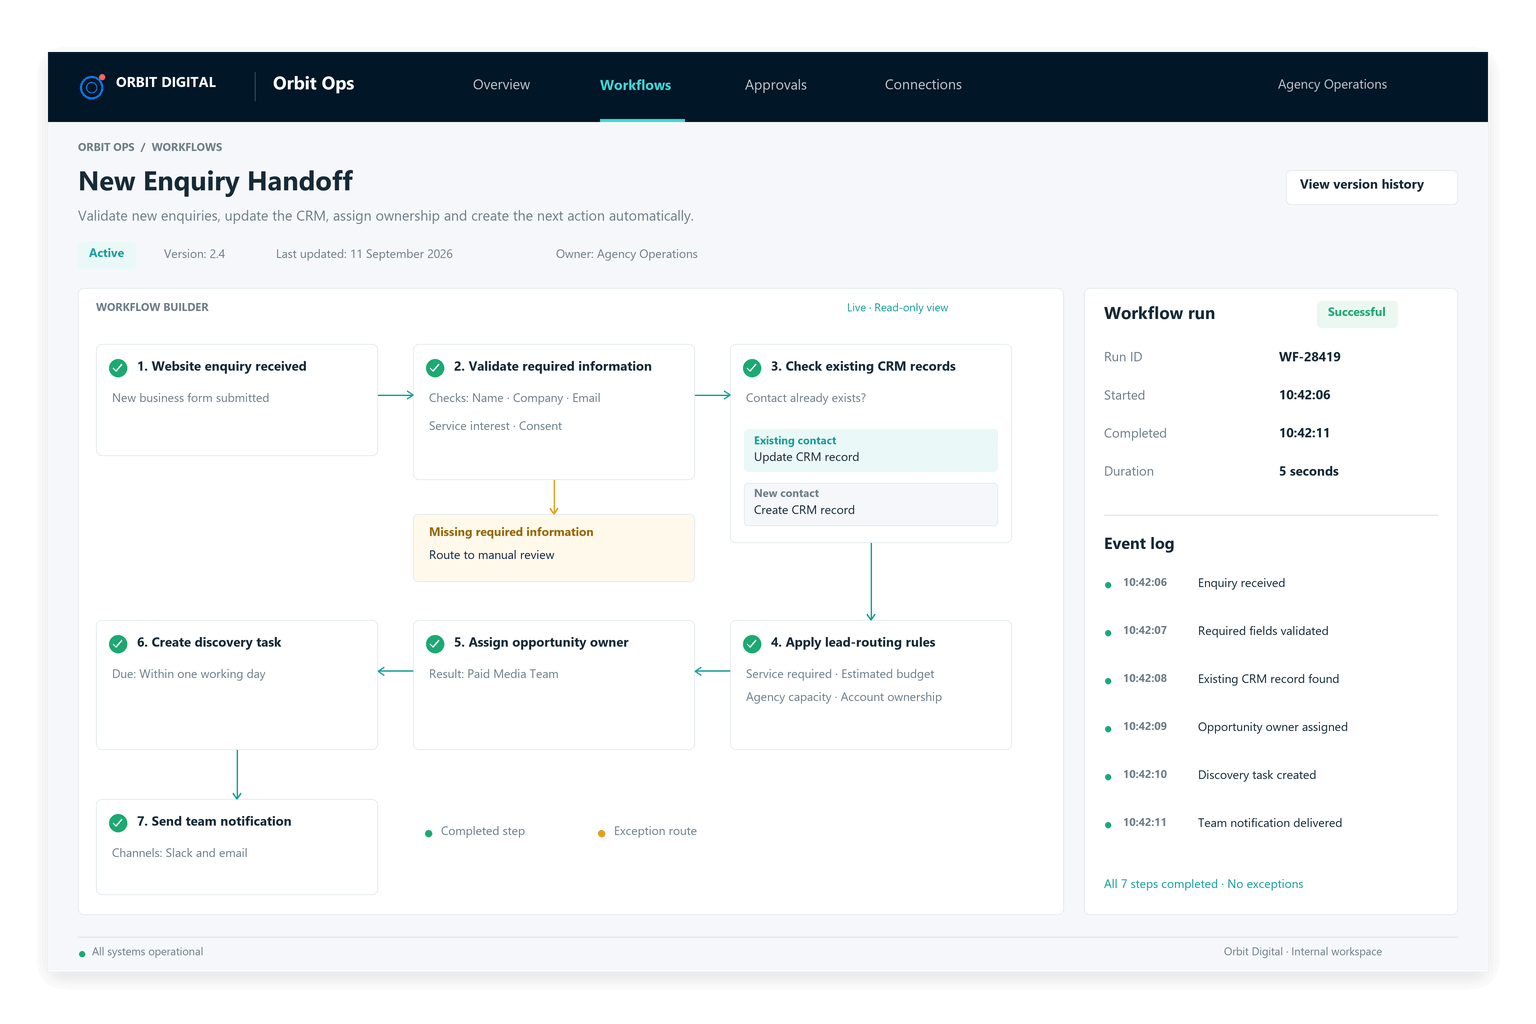Click Result: Paid Media Team text
The image size is (1536, 1024).
click(494, 674)
